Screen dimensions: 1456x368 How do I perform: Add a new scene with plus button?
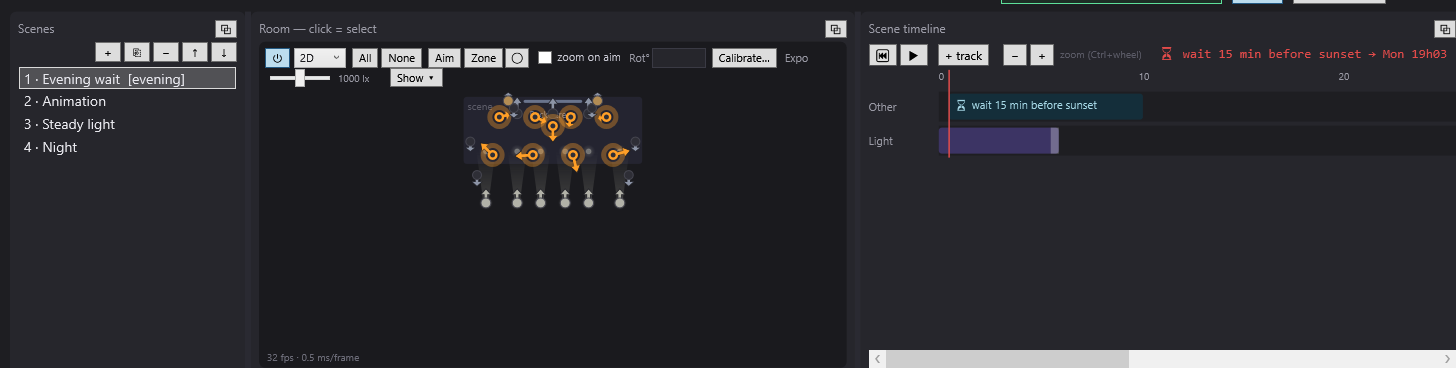[x=108, y=52]
